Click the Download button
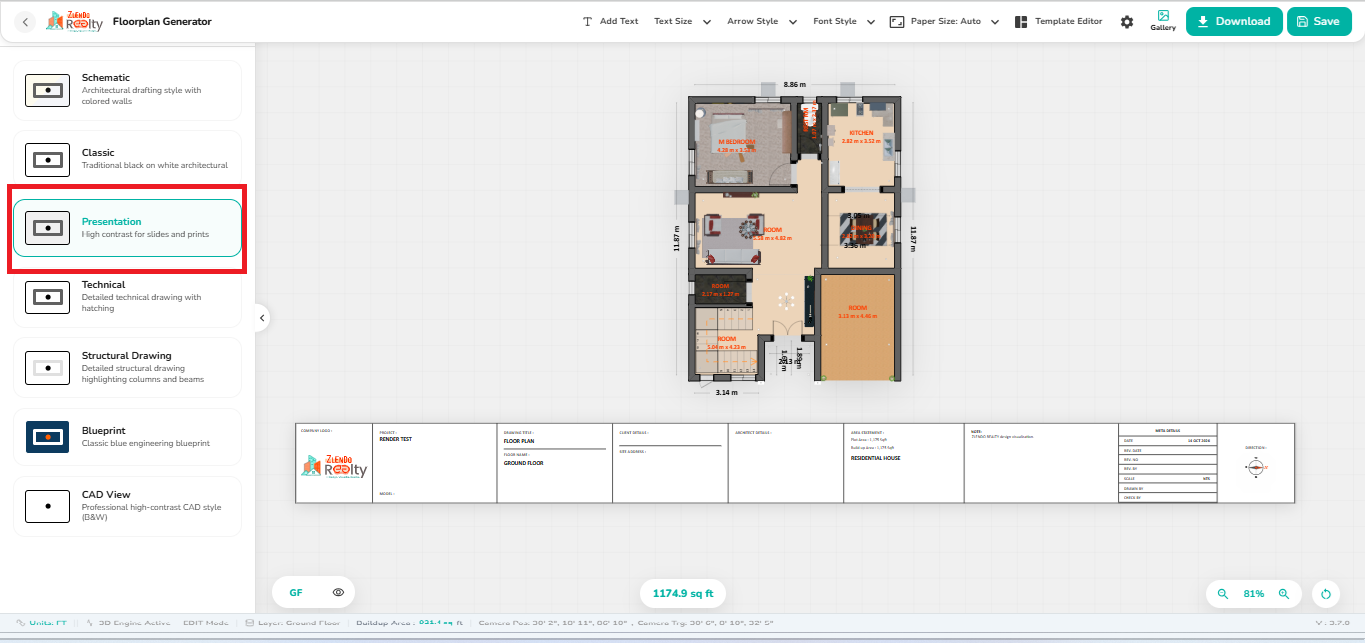 coord(1234,21)
